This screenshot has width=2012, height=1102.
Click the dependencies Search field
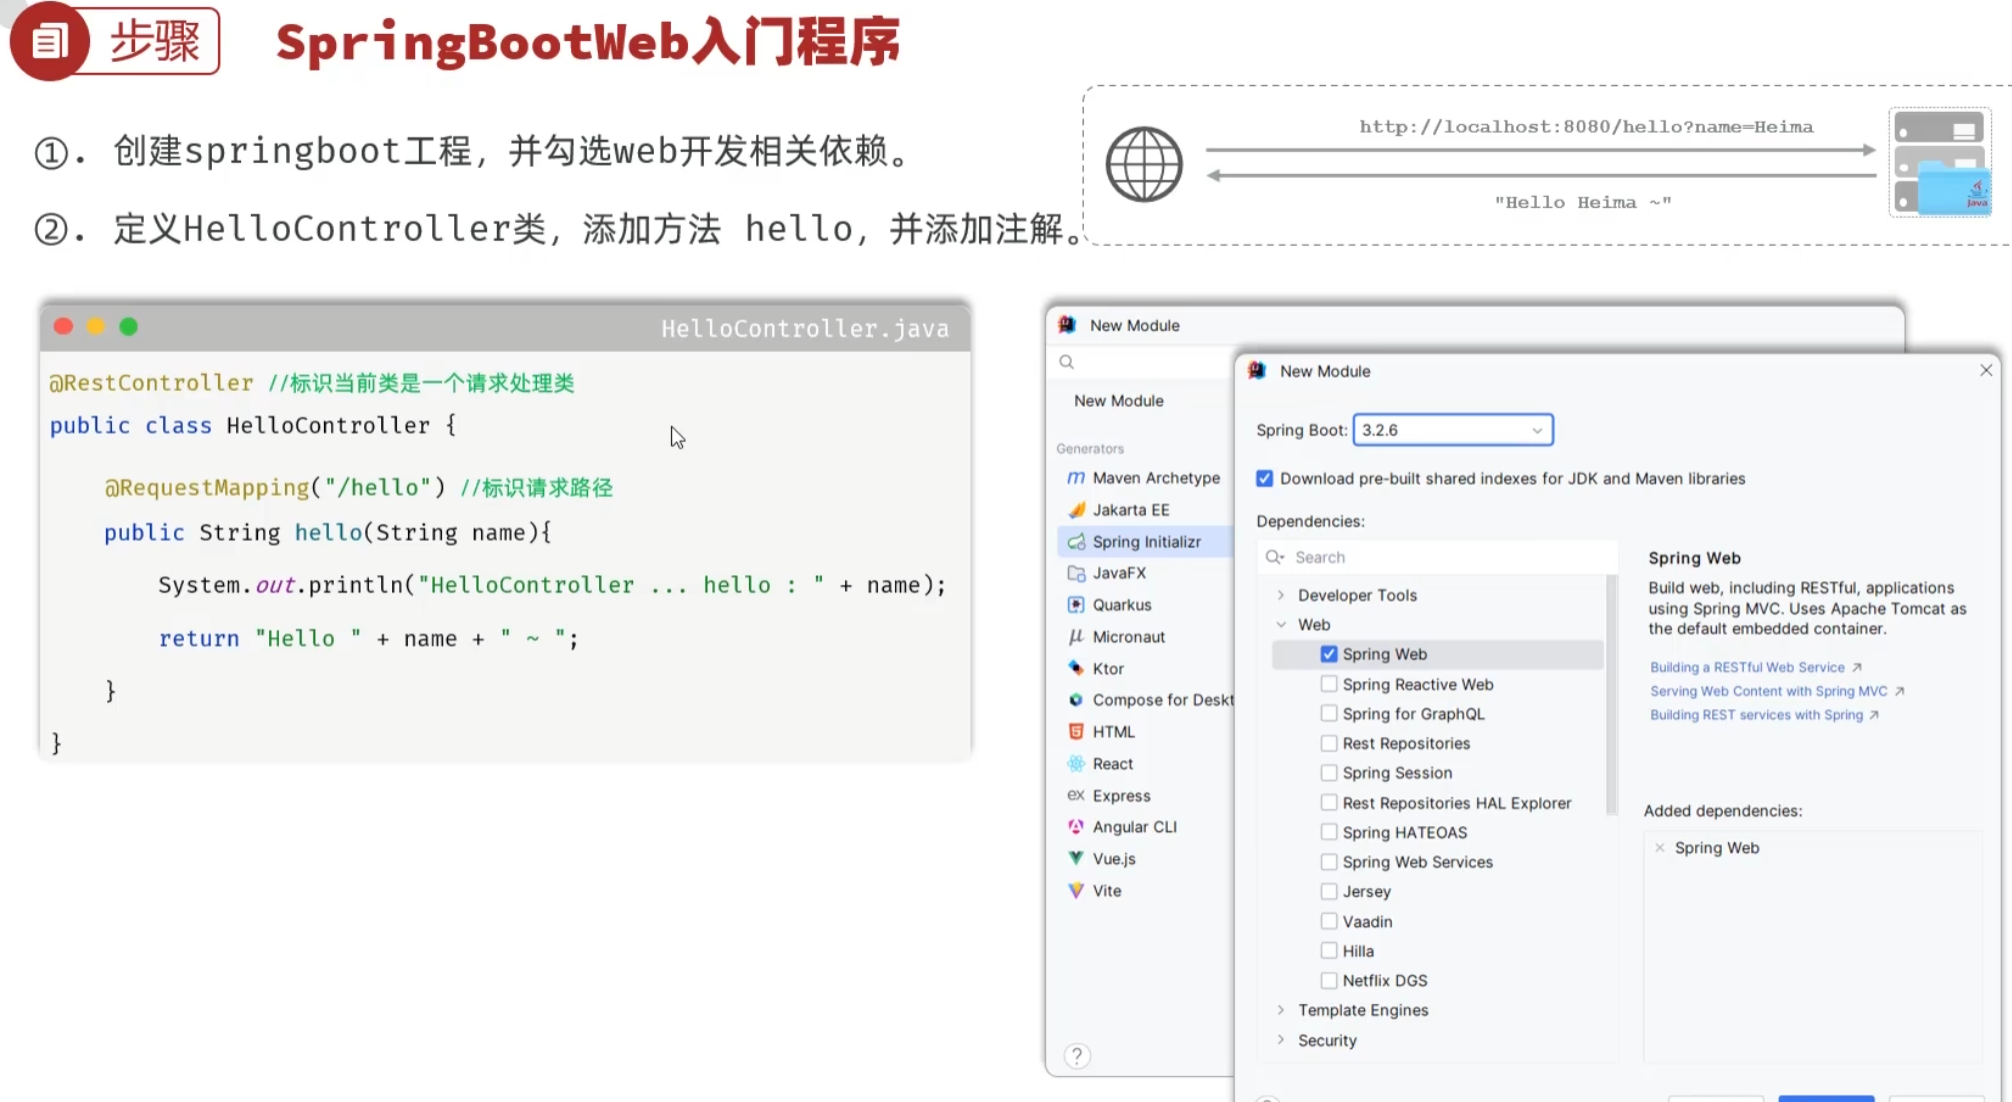coord(1430,557)
